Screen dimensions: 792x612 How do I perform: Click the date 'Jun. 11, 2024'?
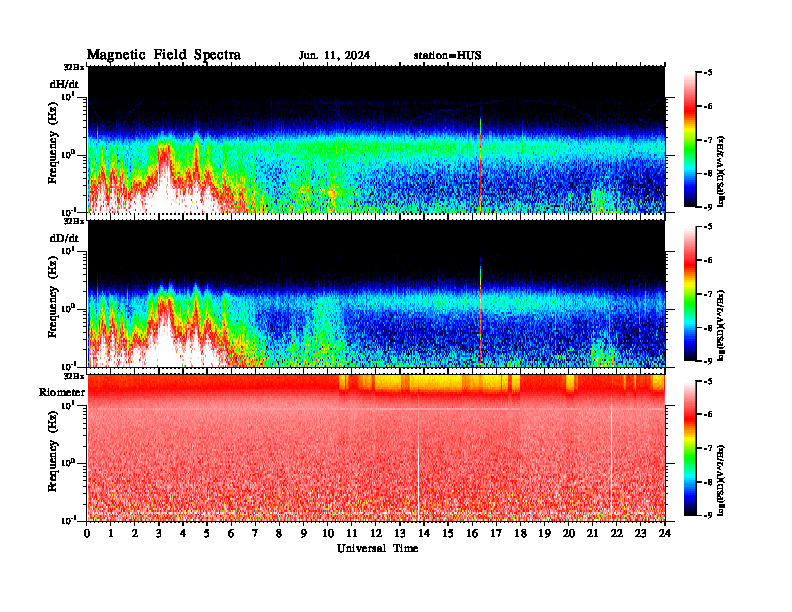pyautogui.click(x=334, y=56)
